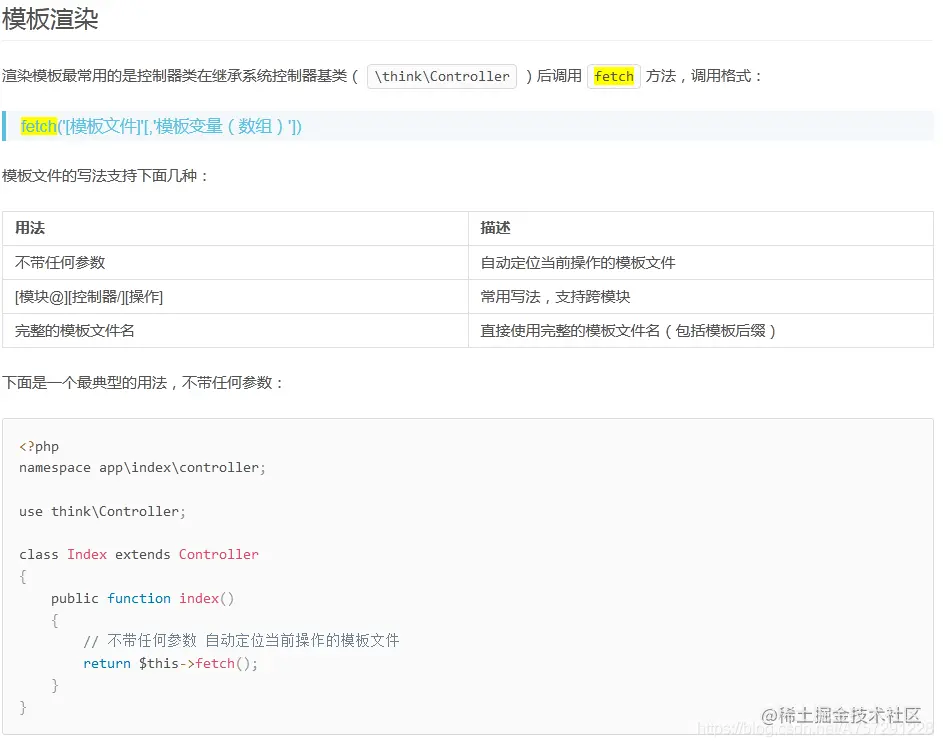The height and width of the screenshot is (747, 943).
Task: Select the 不带任何参数 table cell
Action: (x=235, y=262)
